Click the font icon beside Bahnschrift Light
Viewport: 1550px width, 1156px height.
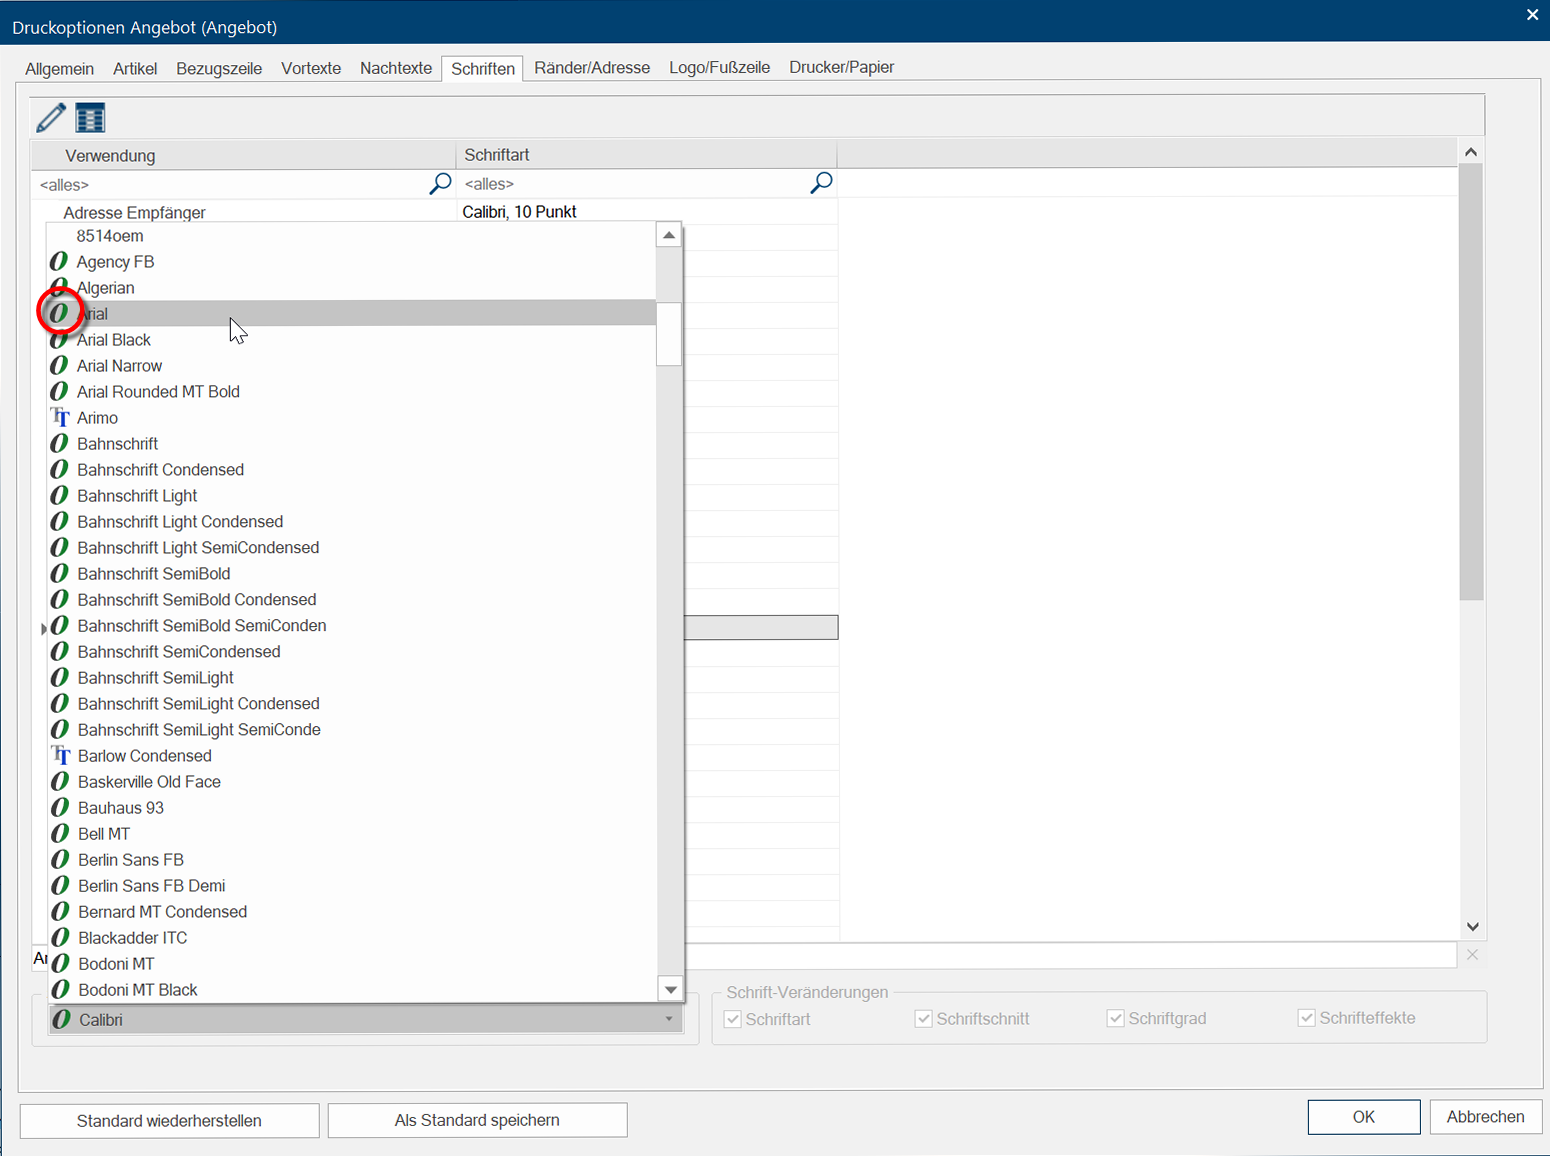(60, 496)
